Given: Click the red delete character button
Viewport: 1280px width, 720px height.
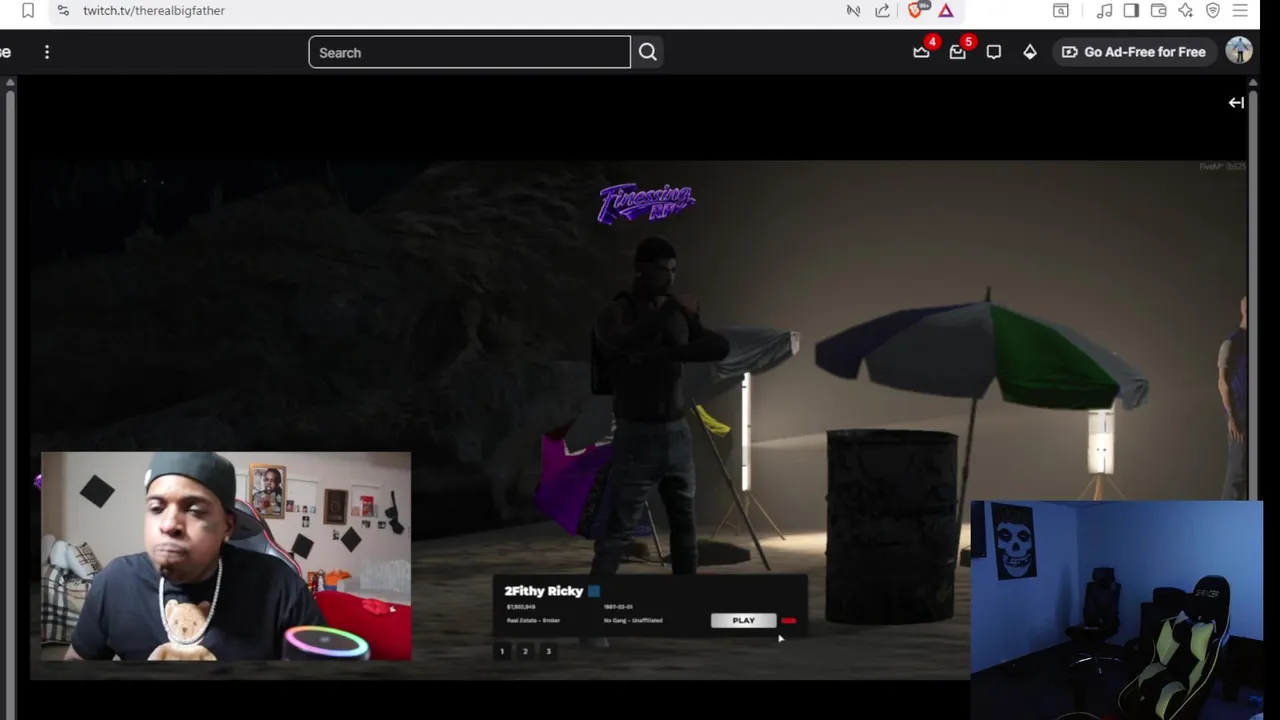Looking at the screenshot, I should (x=789, y=621).
